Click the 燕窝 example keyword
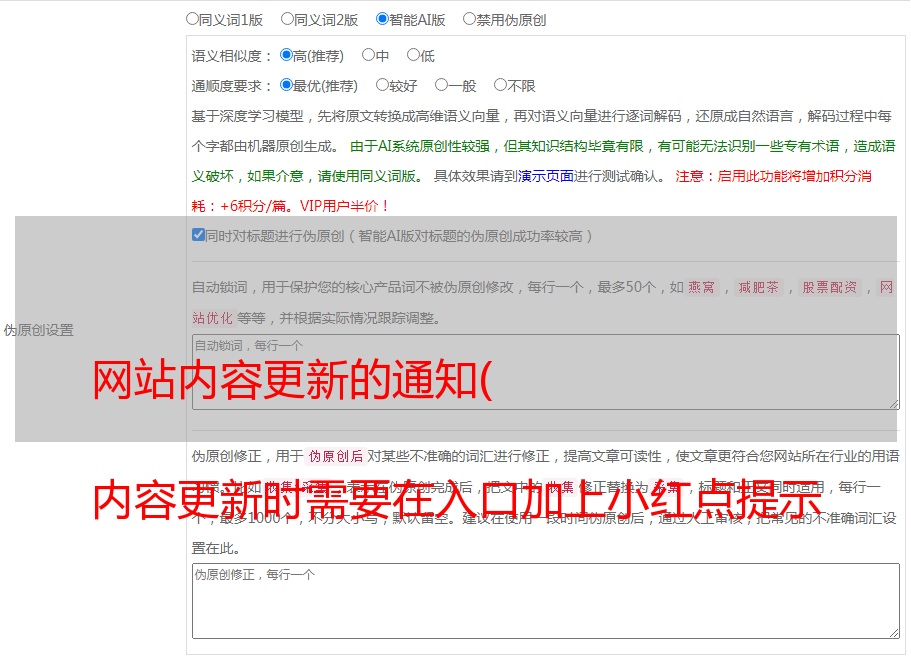Viewport: 911px width, 658px height. (701, 287)
